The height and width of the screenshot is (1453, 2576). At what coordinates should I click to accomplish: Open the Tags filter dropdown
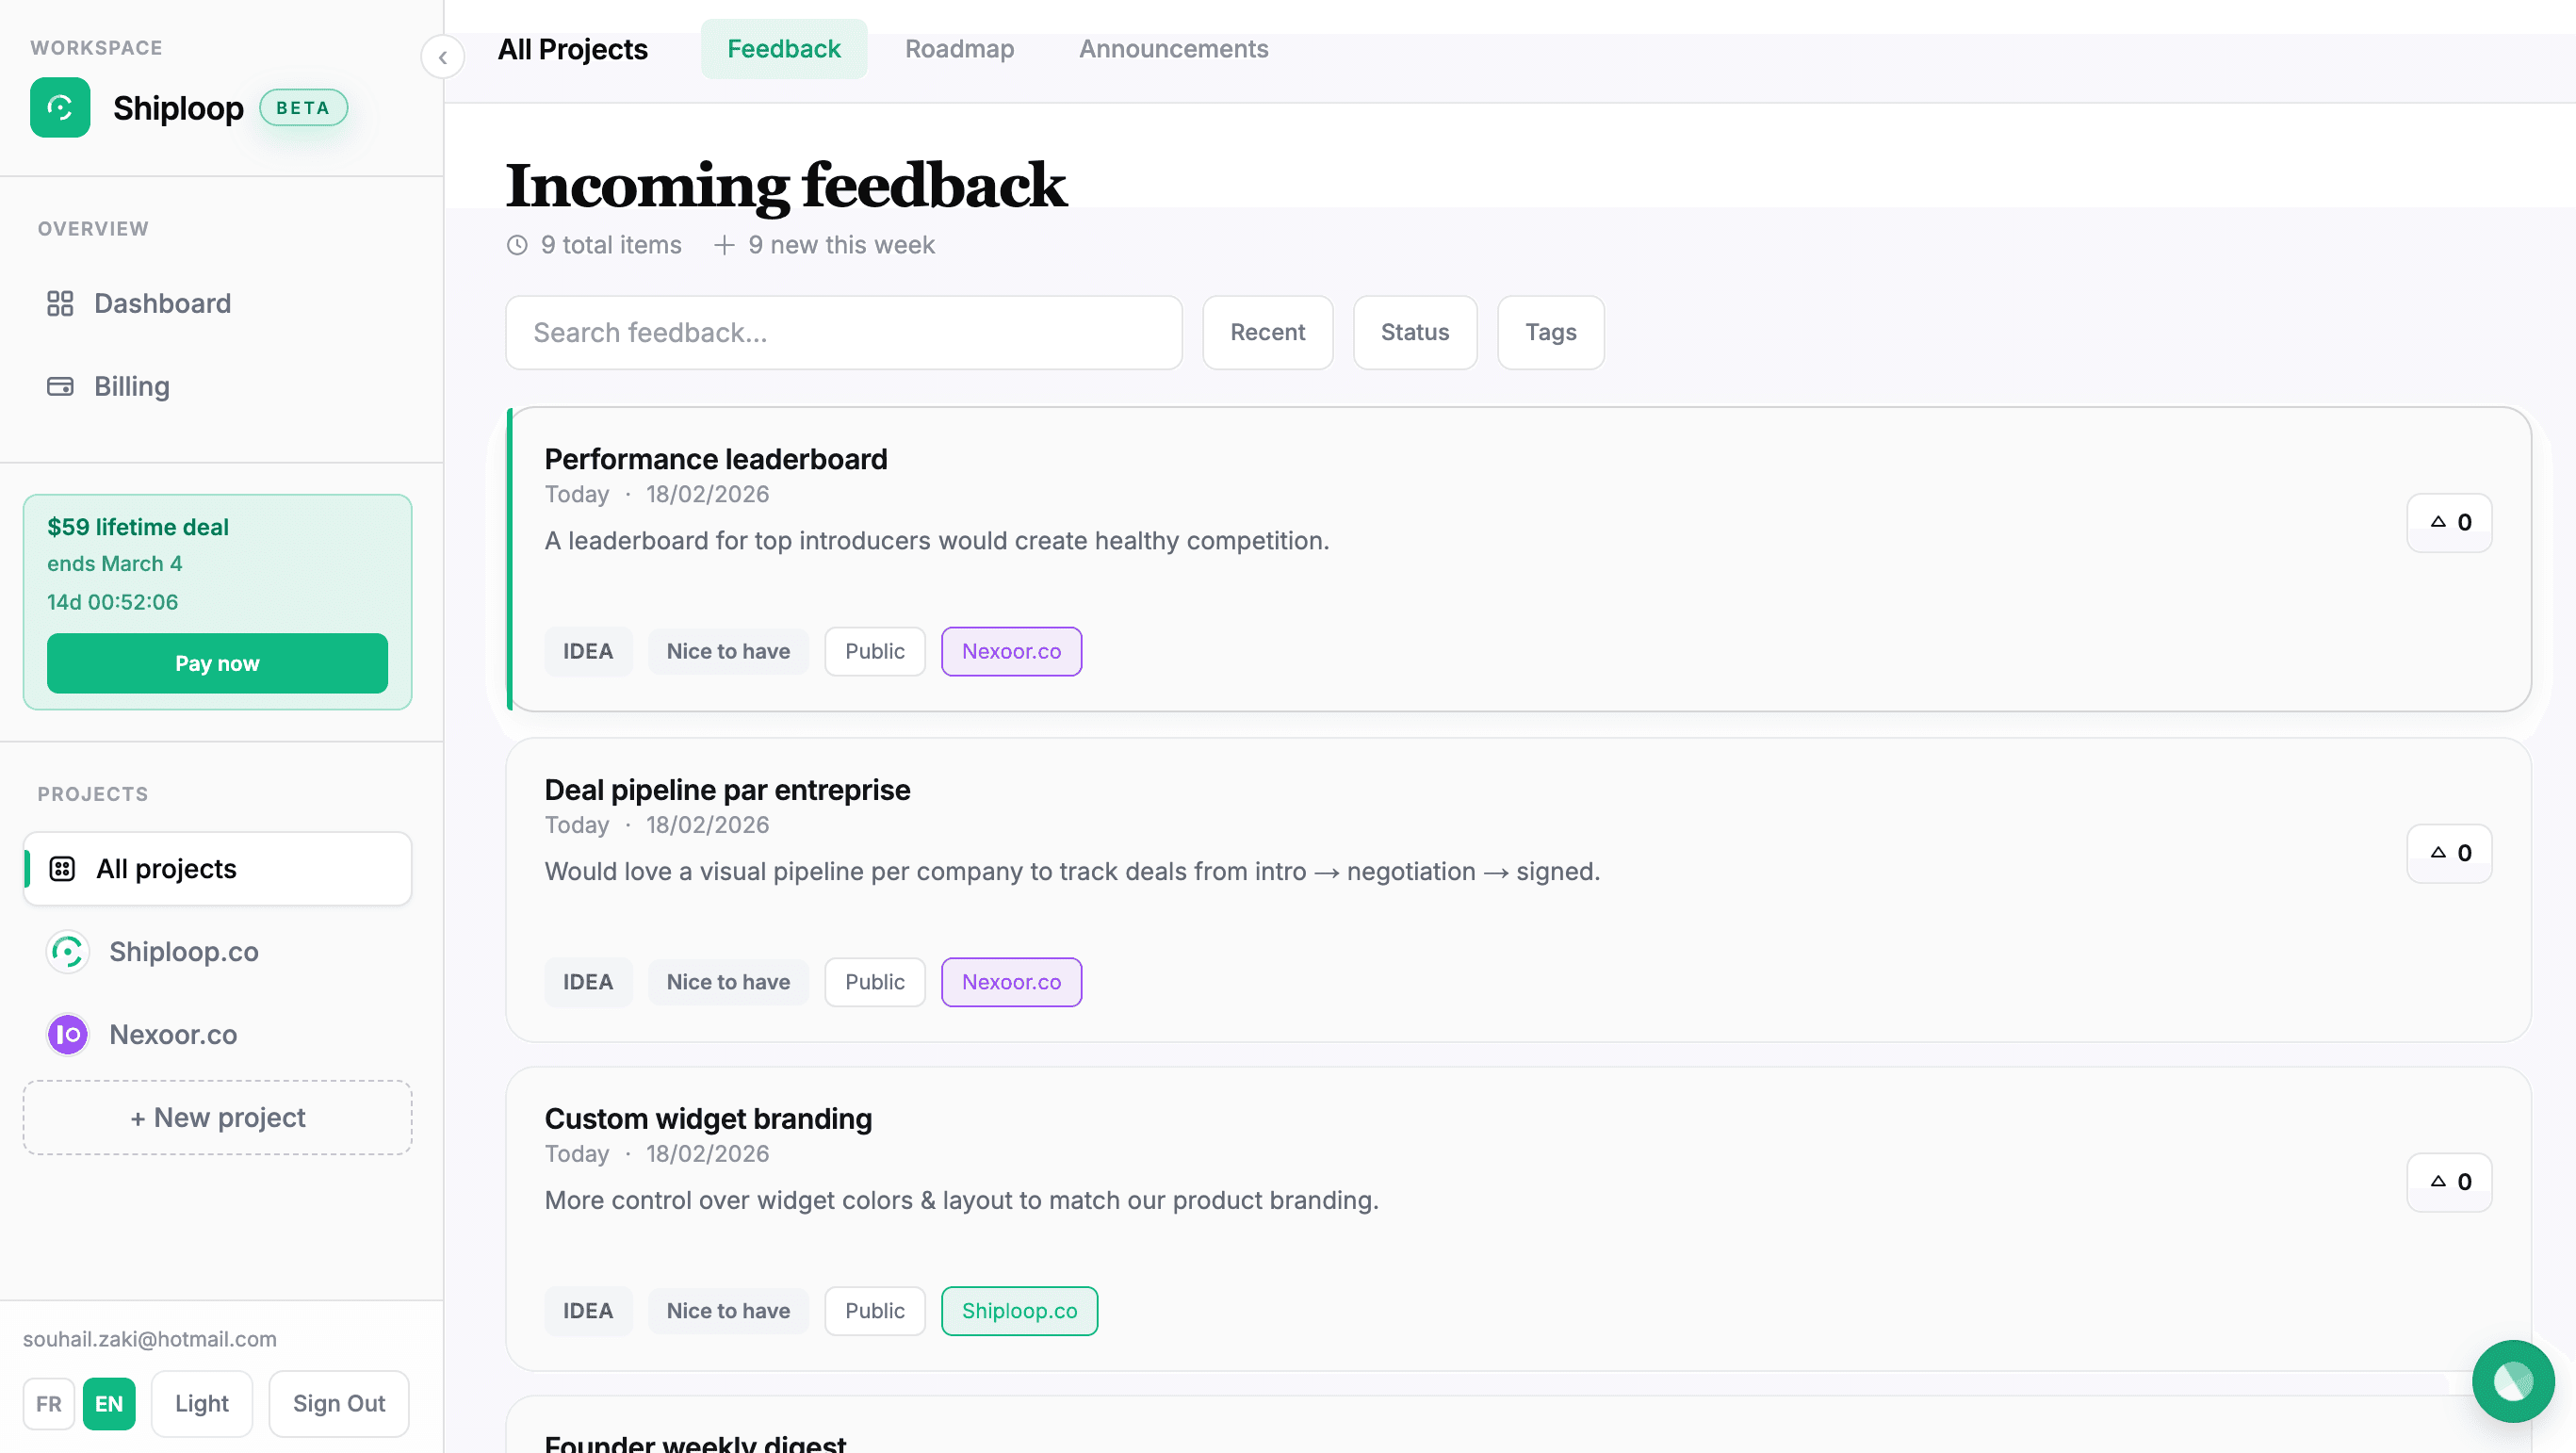tap(1550, 332)
